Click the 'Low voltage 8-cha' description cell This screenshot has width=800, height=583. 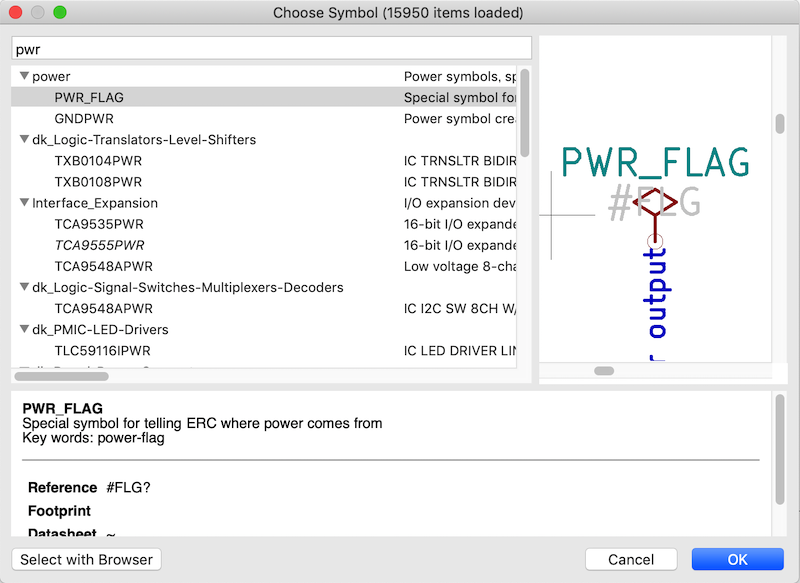460,266
